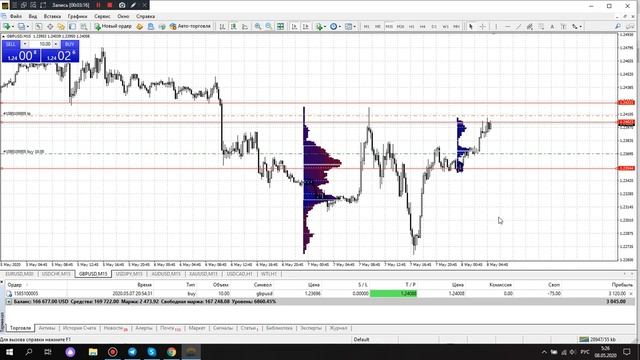This screenshot has width=640, height=360.
Task: Switch to the XAUUSD,M15 chart tab
Action: pos(203,274)
